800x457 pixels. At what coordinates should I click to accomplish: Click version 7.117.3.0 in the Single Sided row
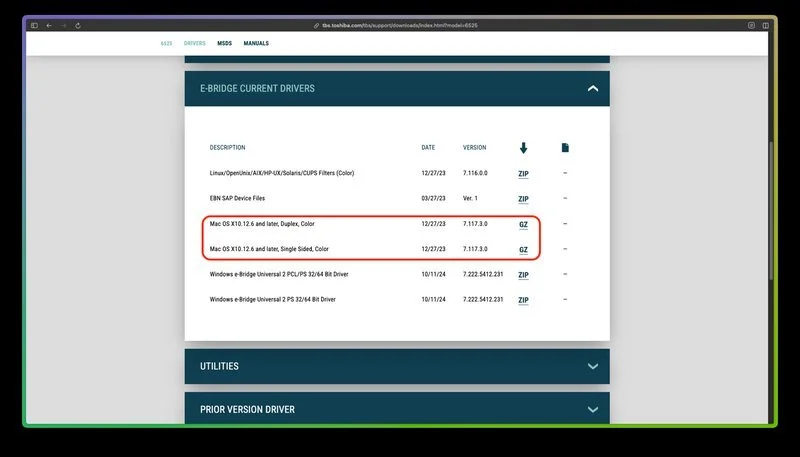click(x=475, y=249)
